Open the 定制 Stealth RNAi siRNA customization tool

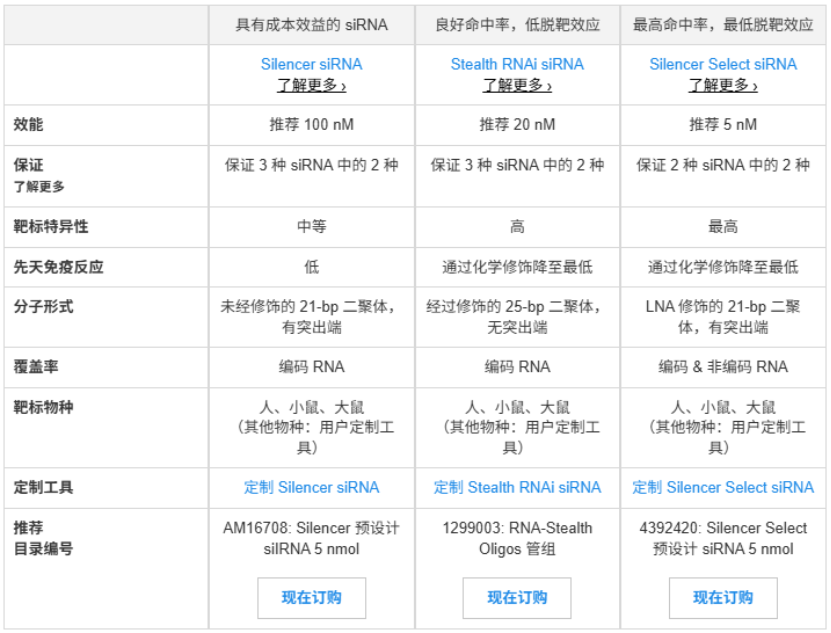516,487
